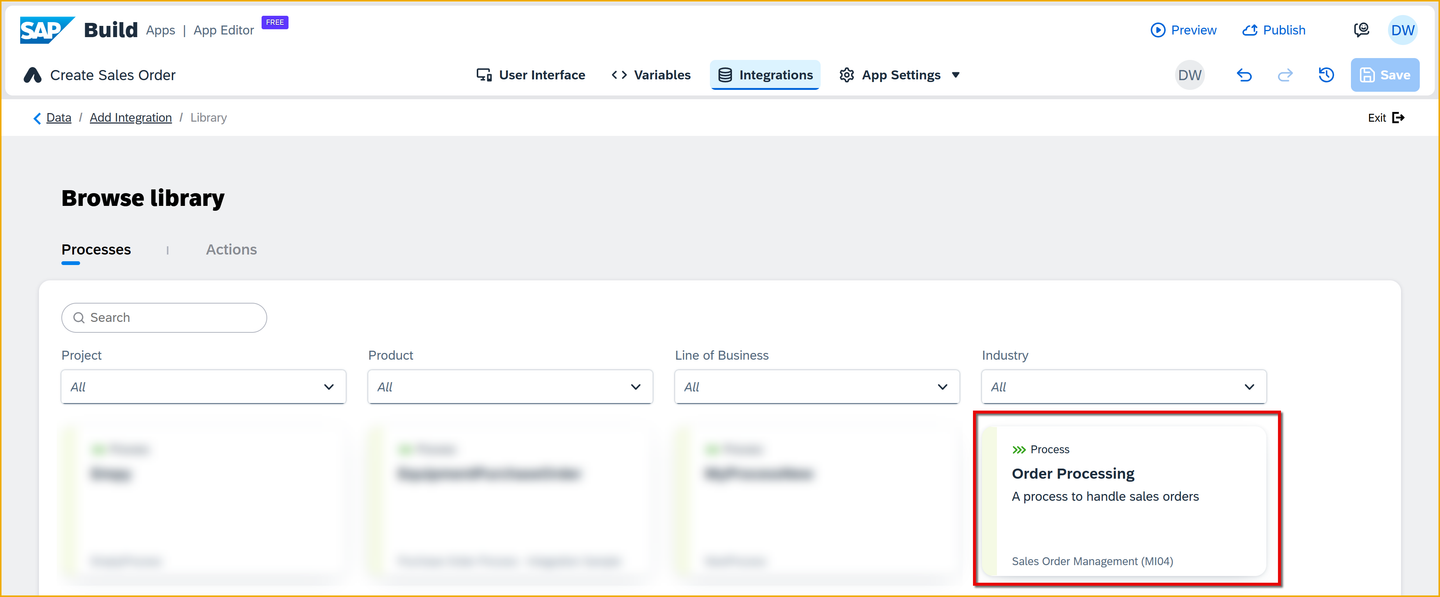Image resolution: width=1440 pixels, height=597 pixels.
Task: Expand the Line of Business dropdown
Action: [x=818, y=387]
